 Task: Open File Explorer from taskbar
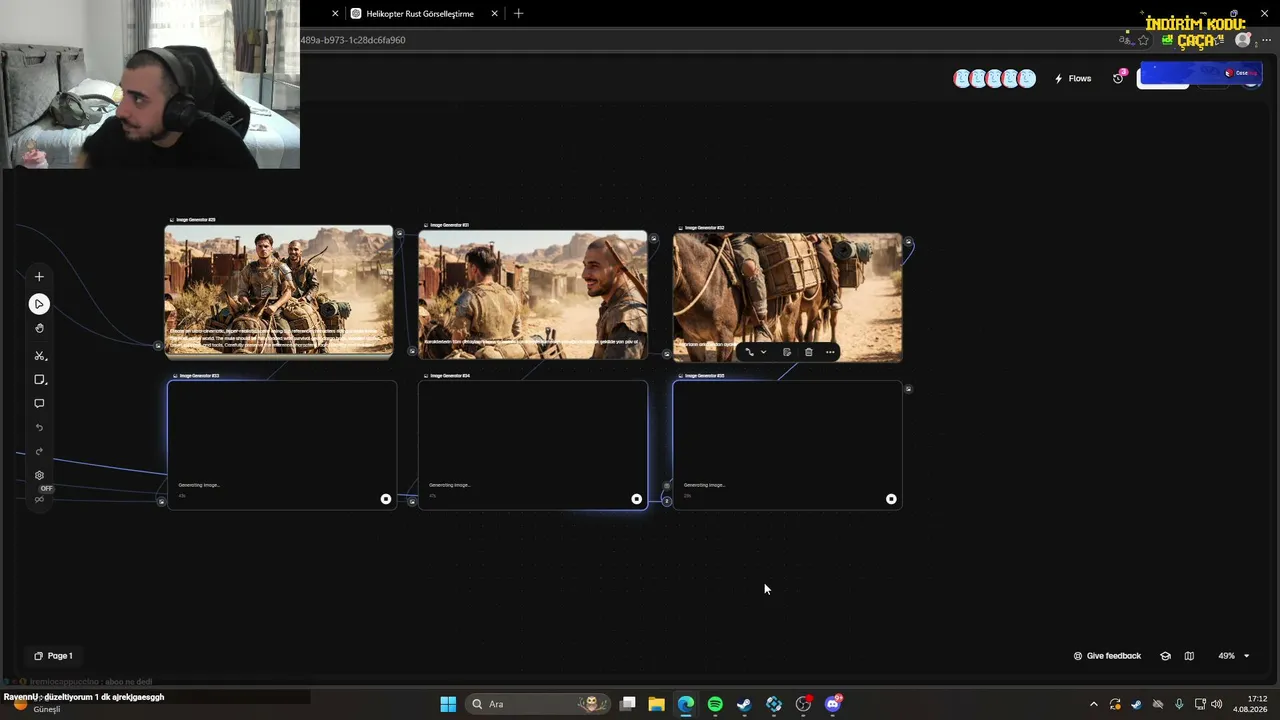(x=656, y=704)
